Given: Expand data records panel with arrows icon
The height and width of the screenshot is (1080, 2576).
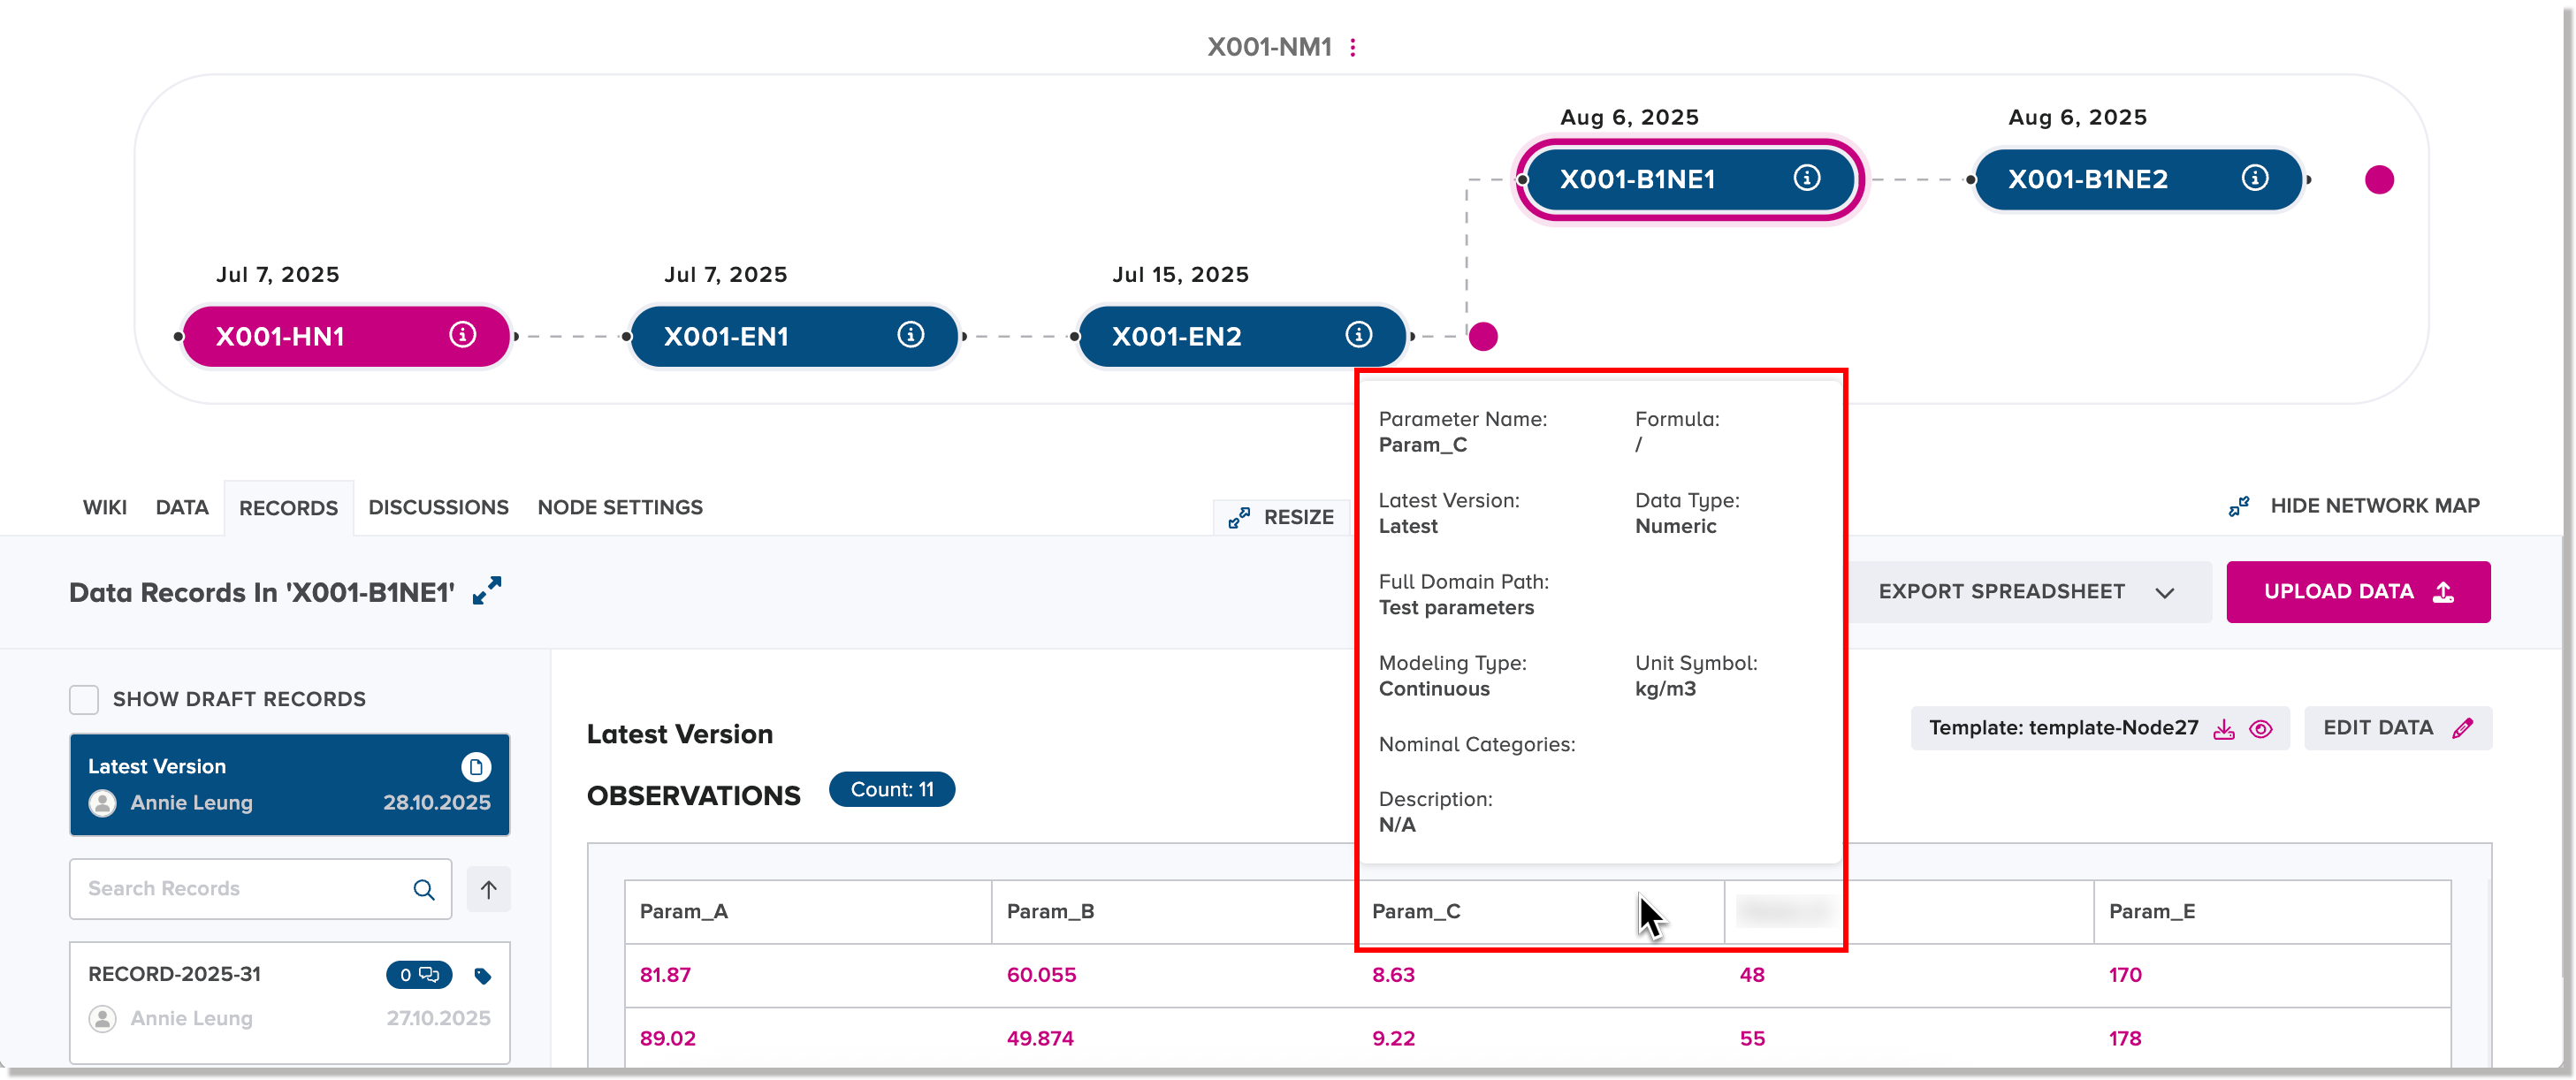Looking at the screenshot, I should (x=487, y=591).
